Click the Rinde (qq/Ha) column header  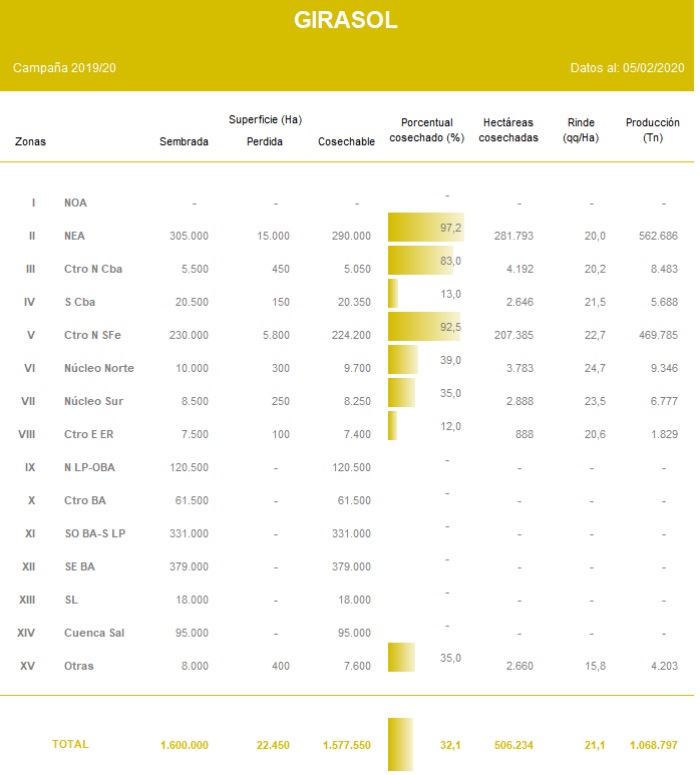pos(581,130)
